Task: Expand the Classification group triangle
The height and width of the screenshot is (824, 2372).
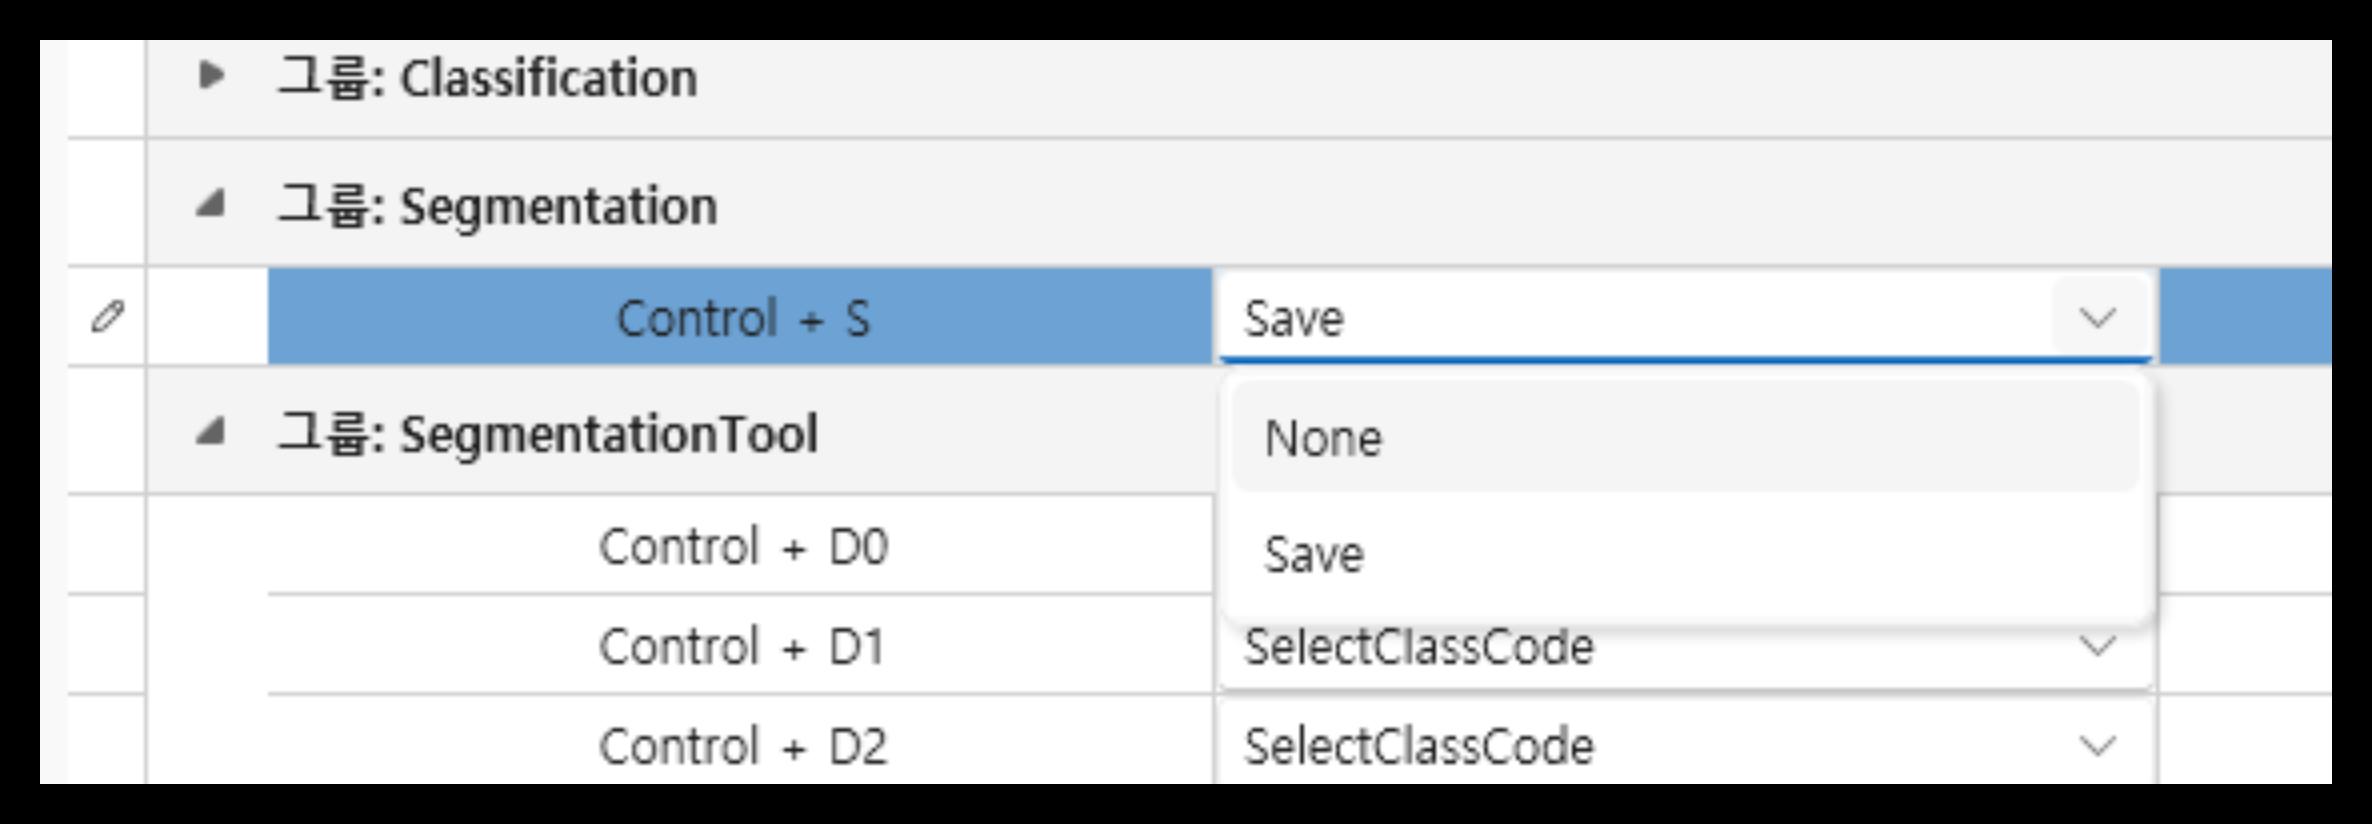Action: [210, 75]
